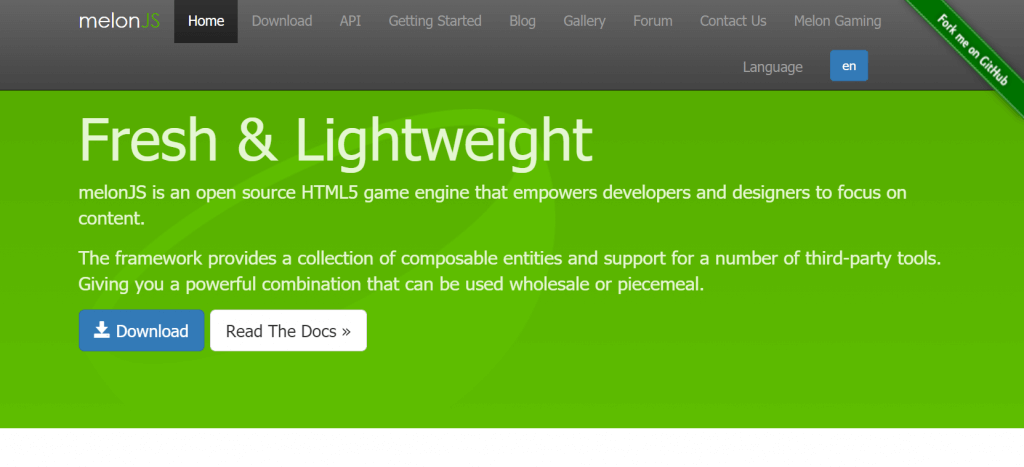Go to the API menu item
1024x467 pixels.
click(x=350, y=21)
